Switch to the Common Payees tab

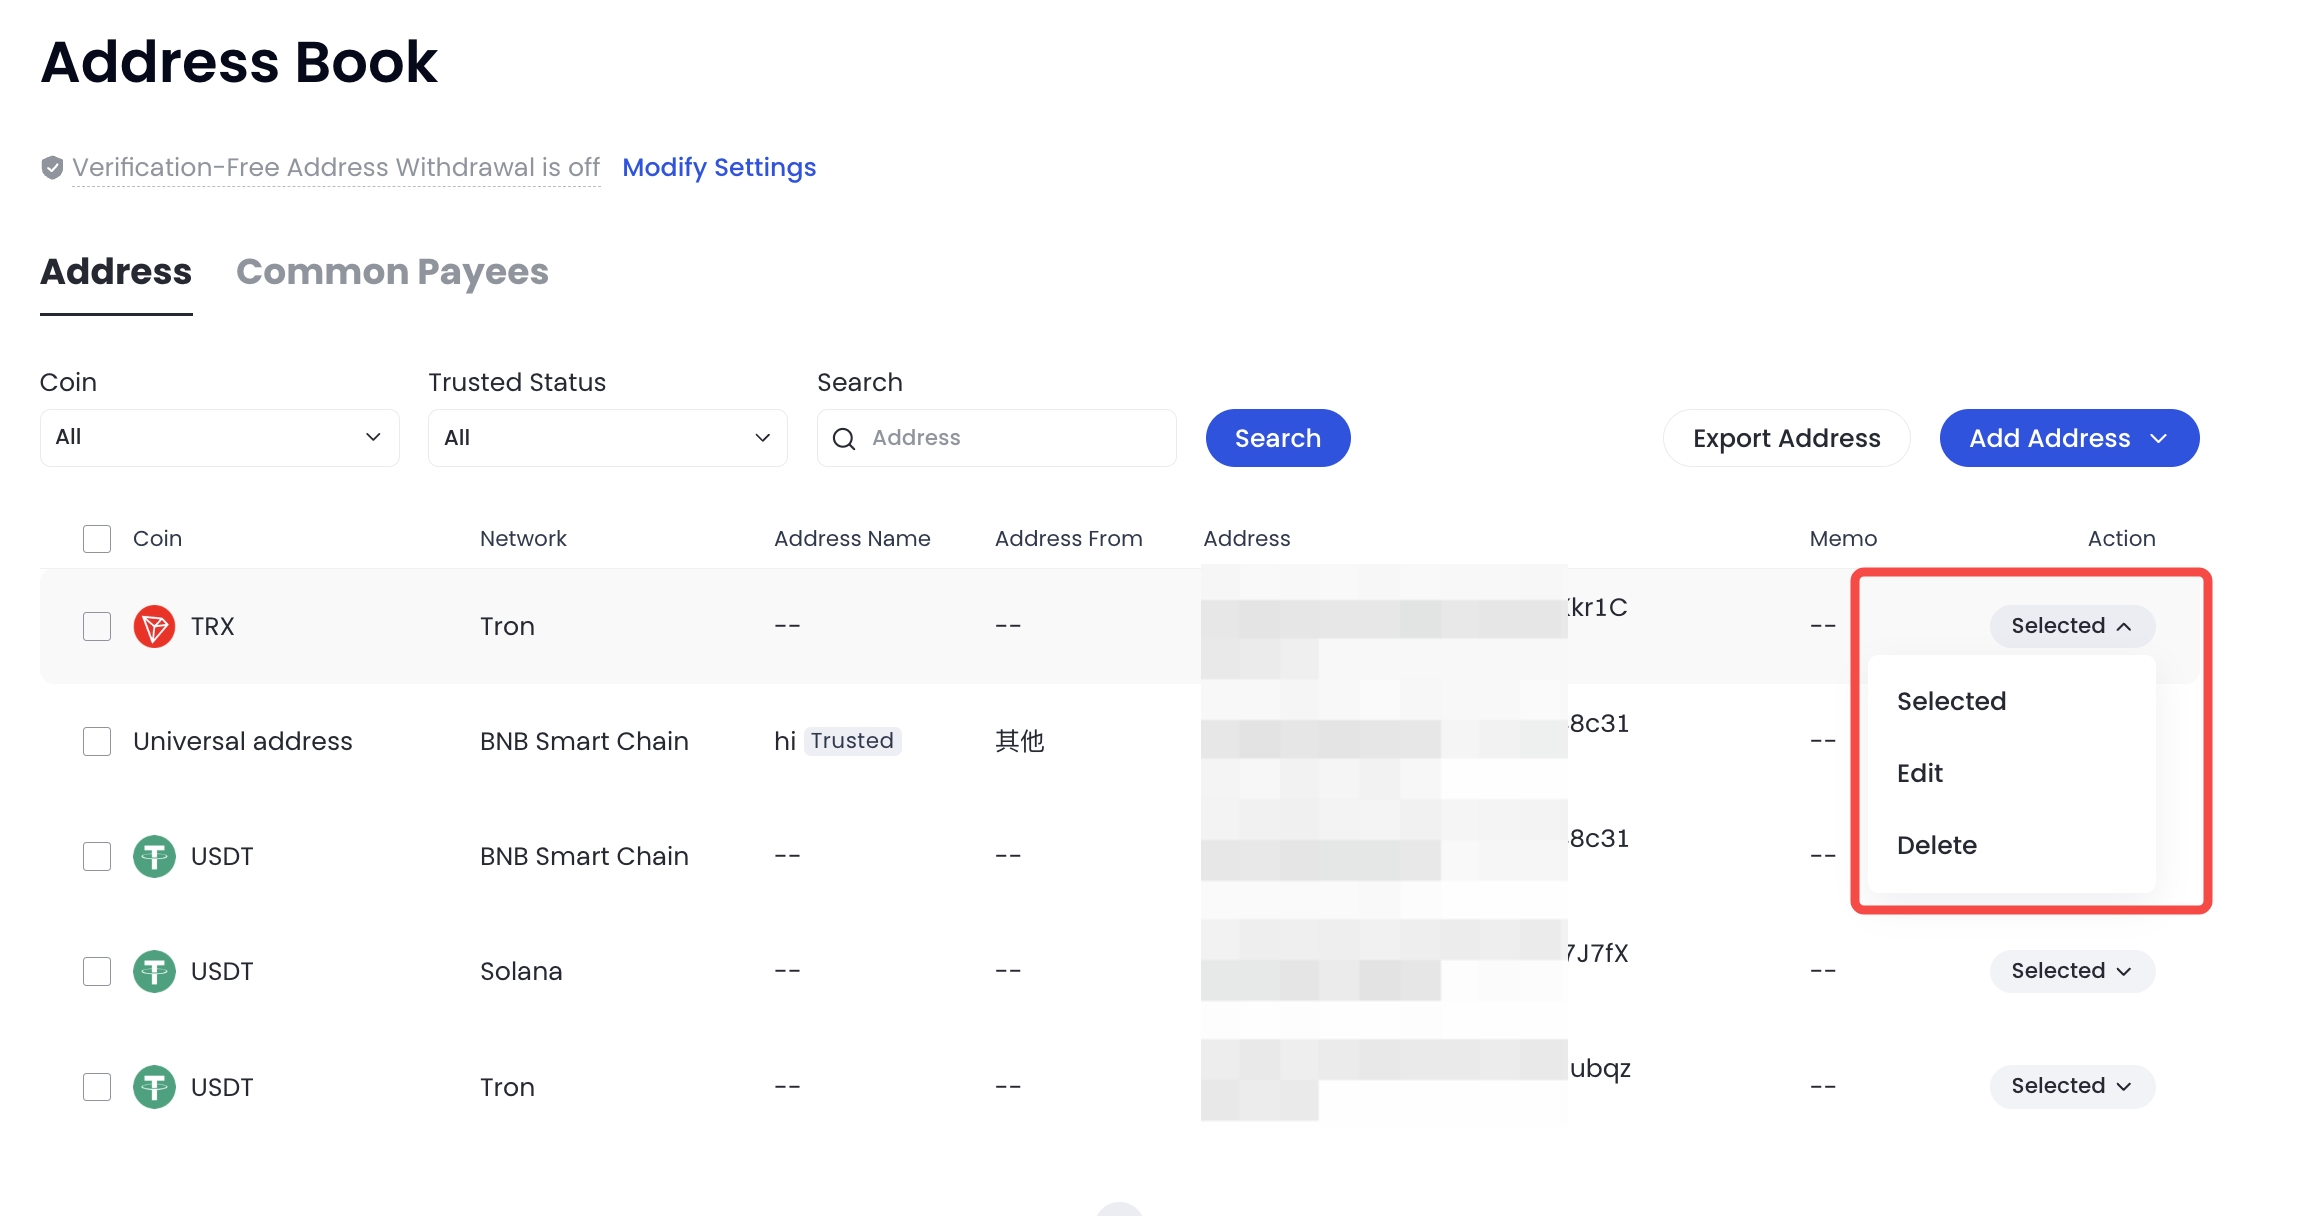pos(392,272)
